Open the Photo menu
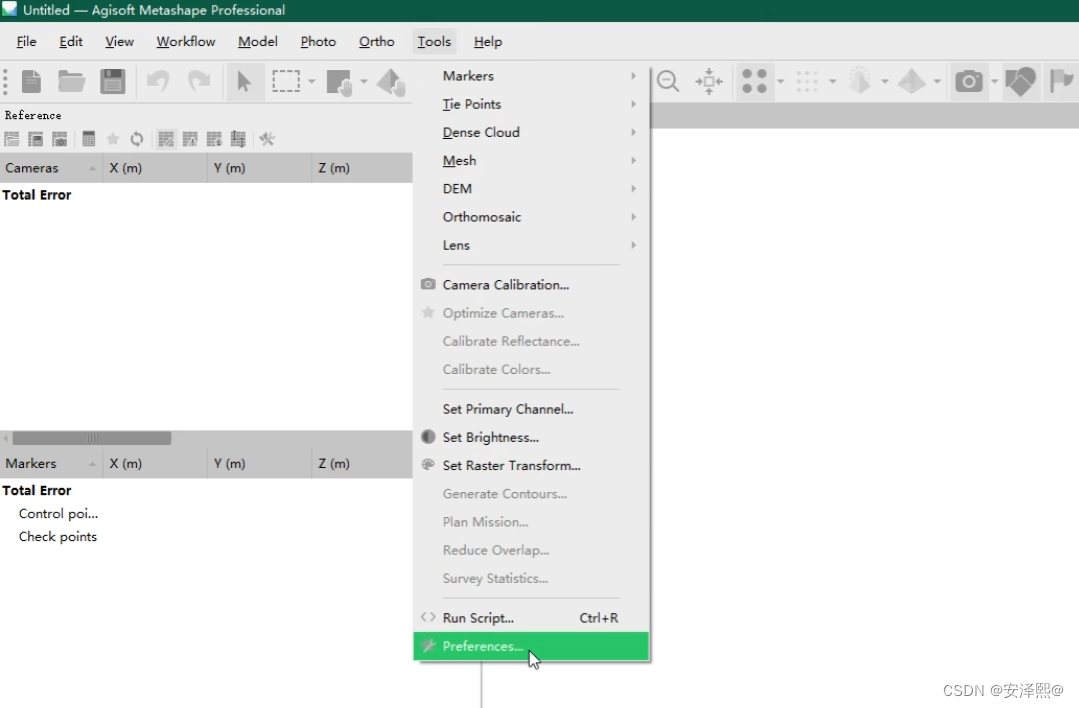Viewport: 1079px width, 708px height. click(318, 42)
